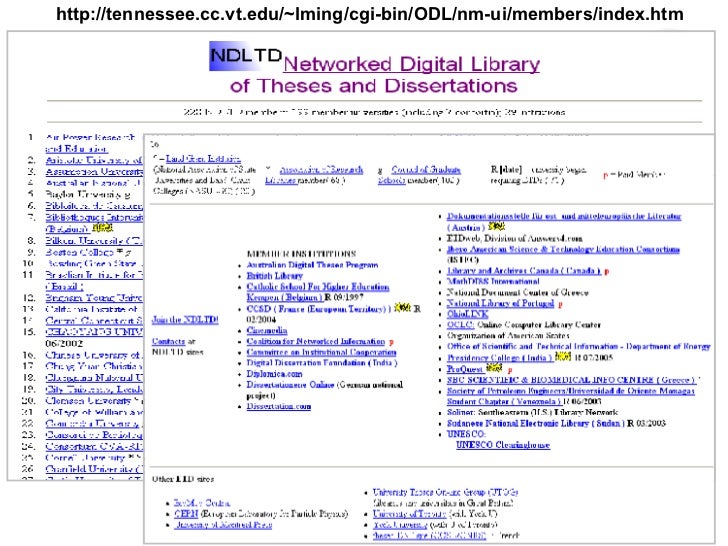Open the UNESCO link
The height and width of the screenshot is (546, 728).
pos(466,434)
